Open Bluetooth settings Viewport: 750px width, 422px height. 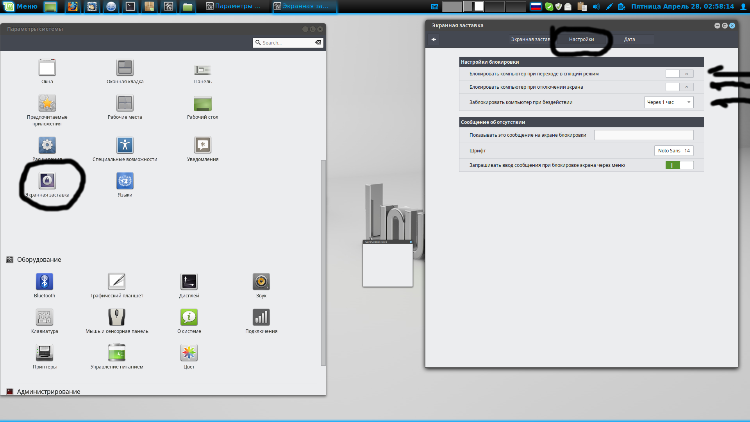click(45, 281)
